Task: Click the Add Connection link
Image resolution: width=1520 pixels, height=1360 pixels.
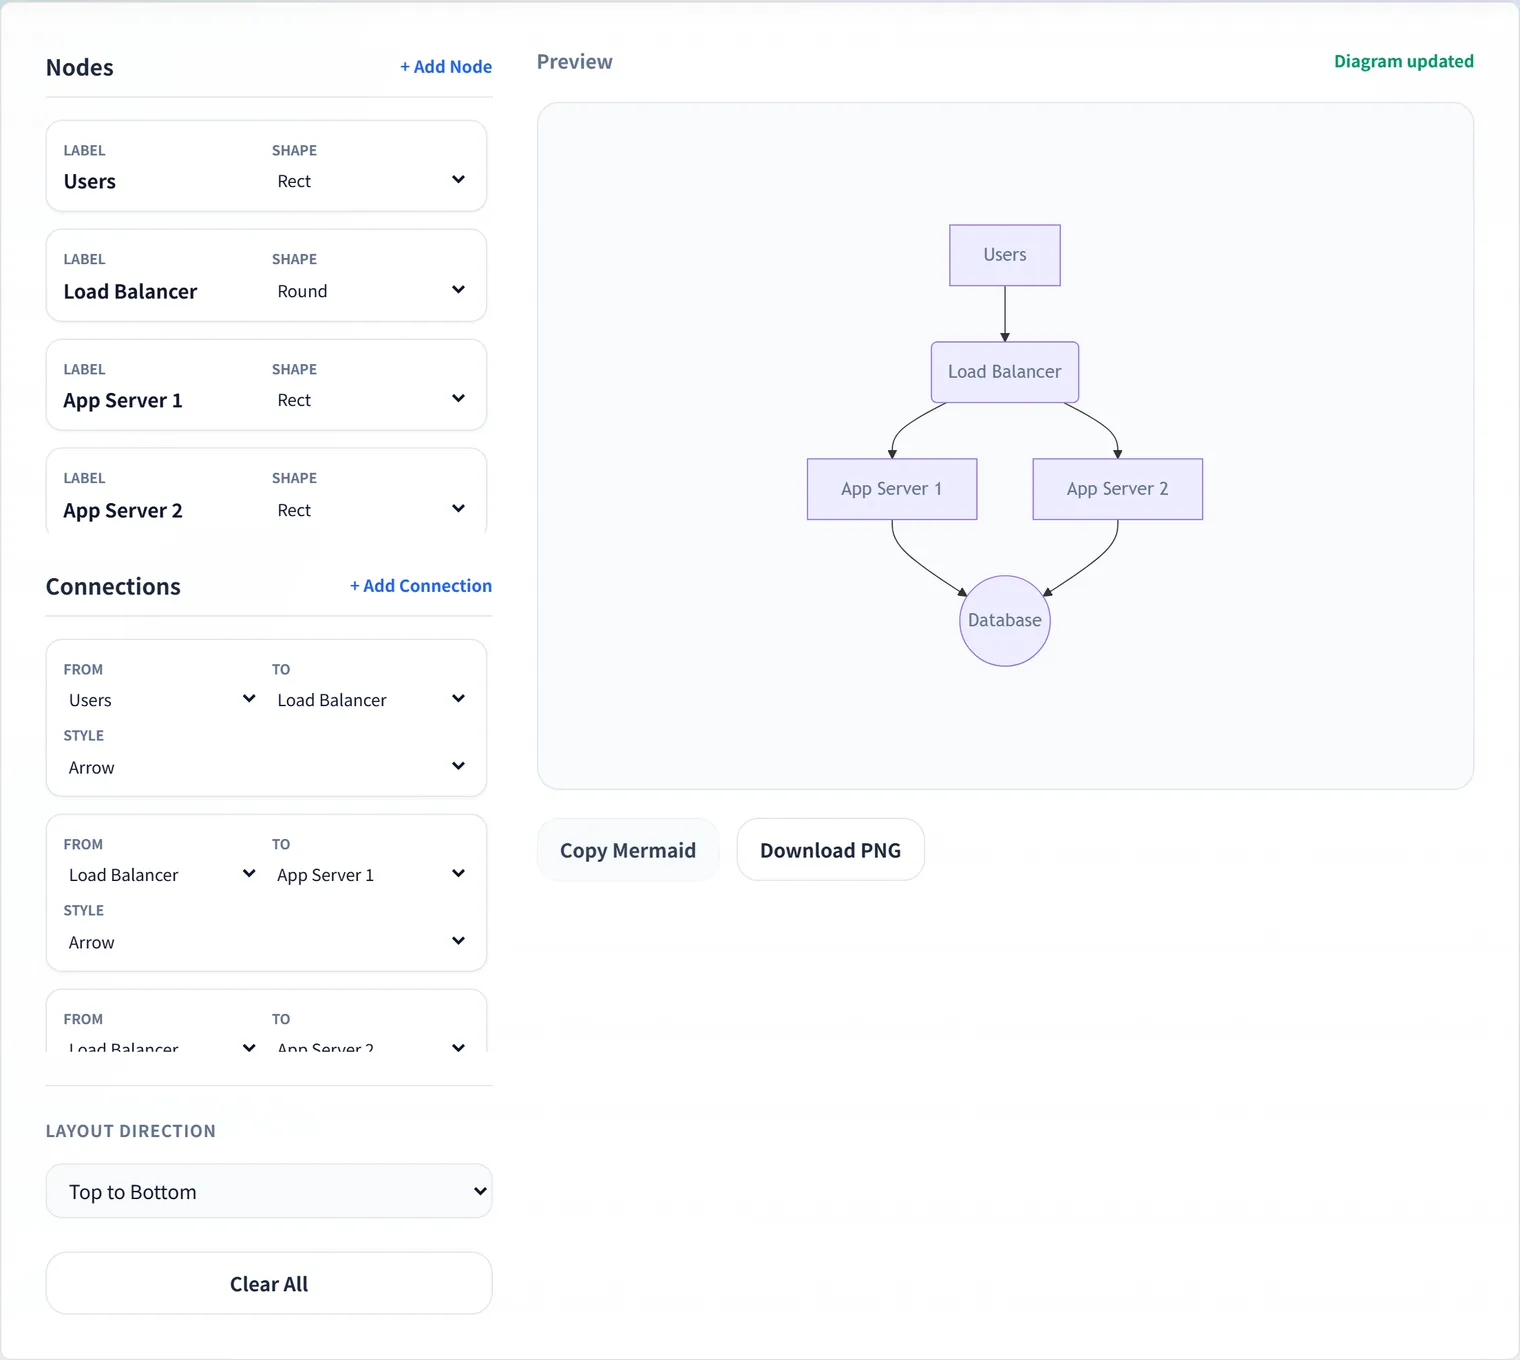Action: [x=421, y=586]
